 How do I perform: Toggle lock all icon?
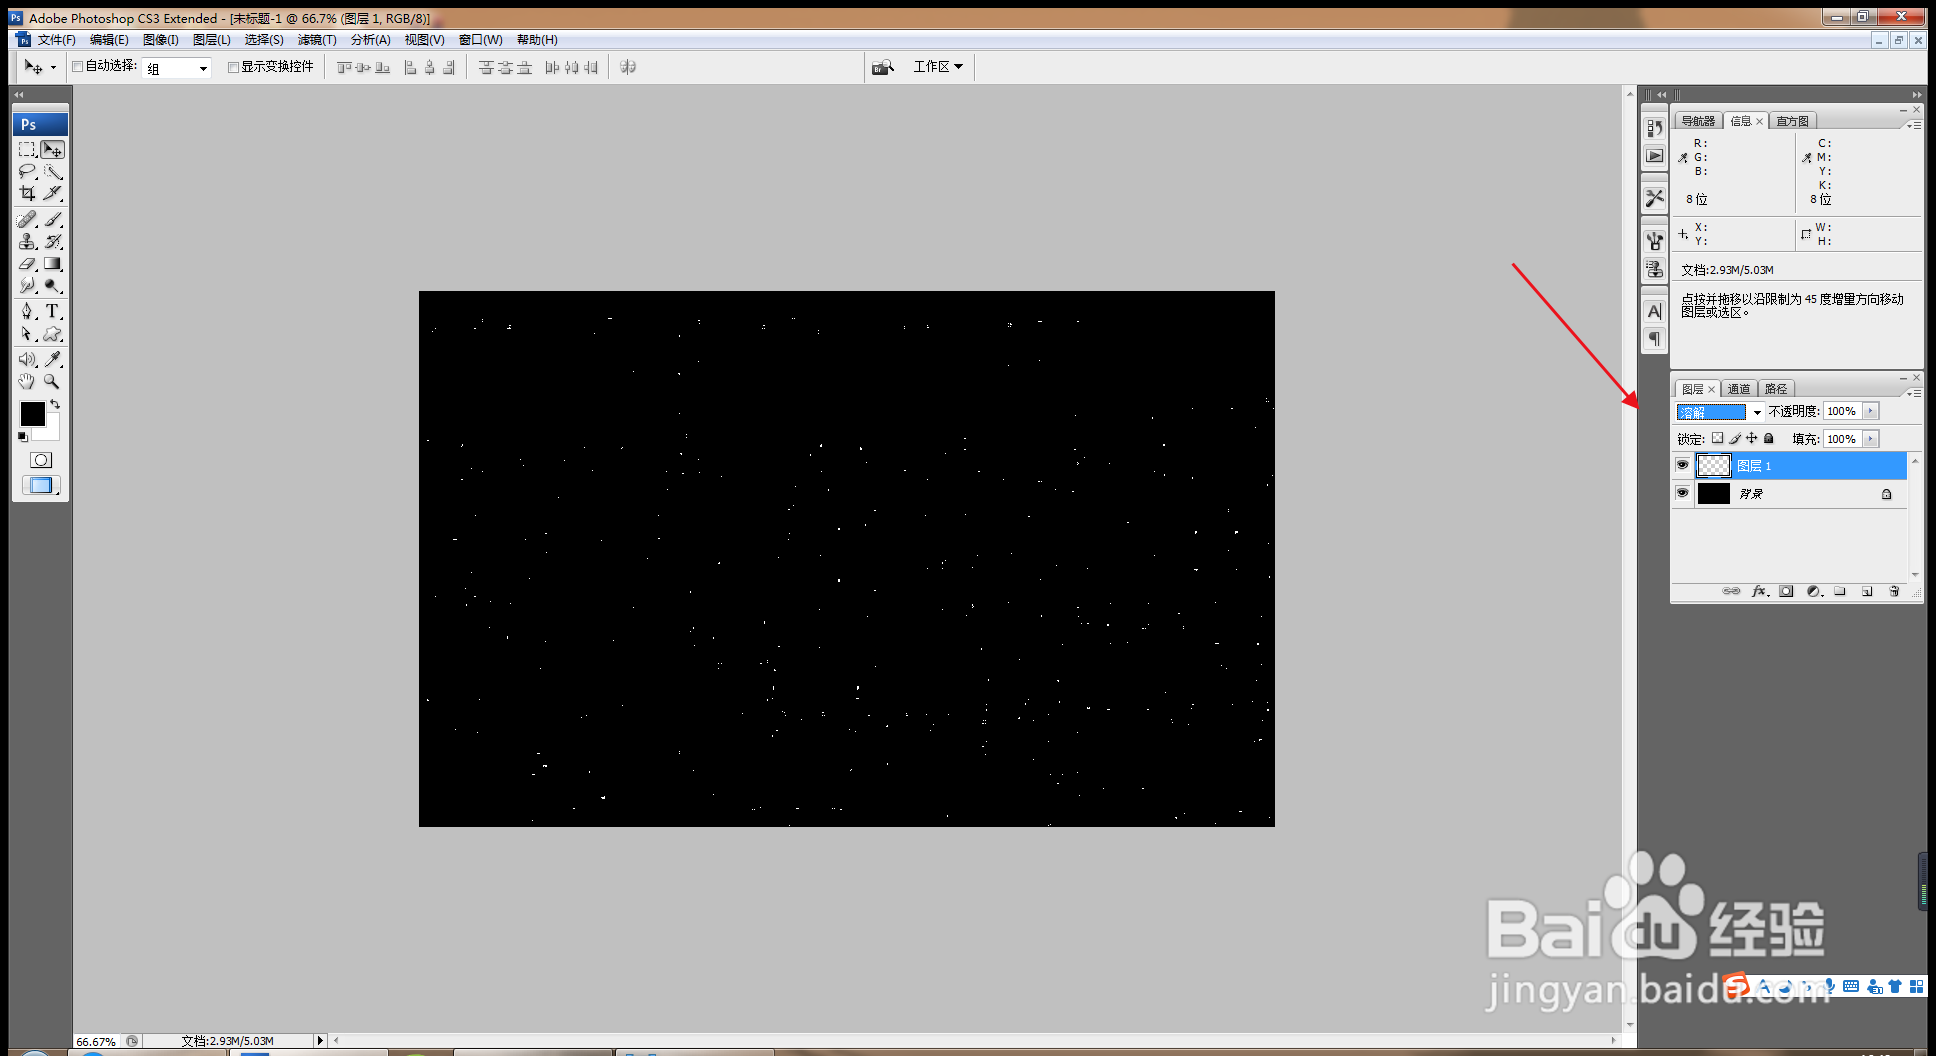[1768, 438]
